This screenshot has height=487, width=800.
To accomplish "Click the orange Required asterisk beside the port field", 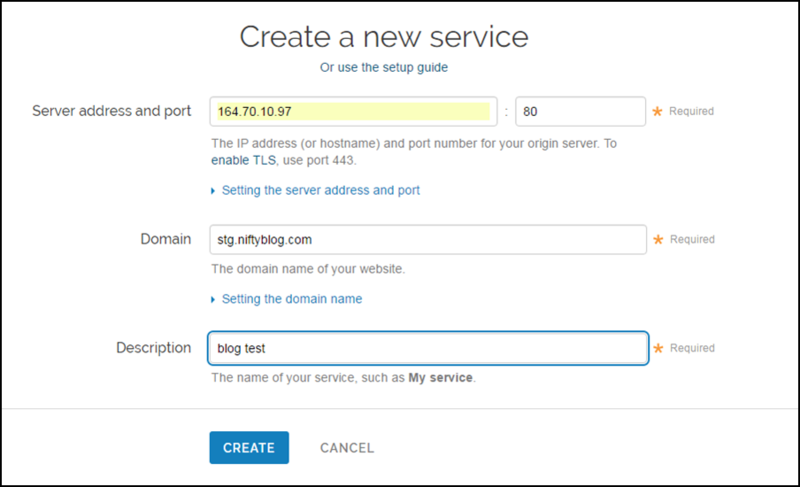I will [657, 111].
